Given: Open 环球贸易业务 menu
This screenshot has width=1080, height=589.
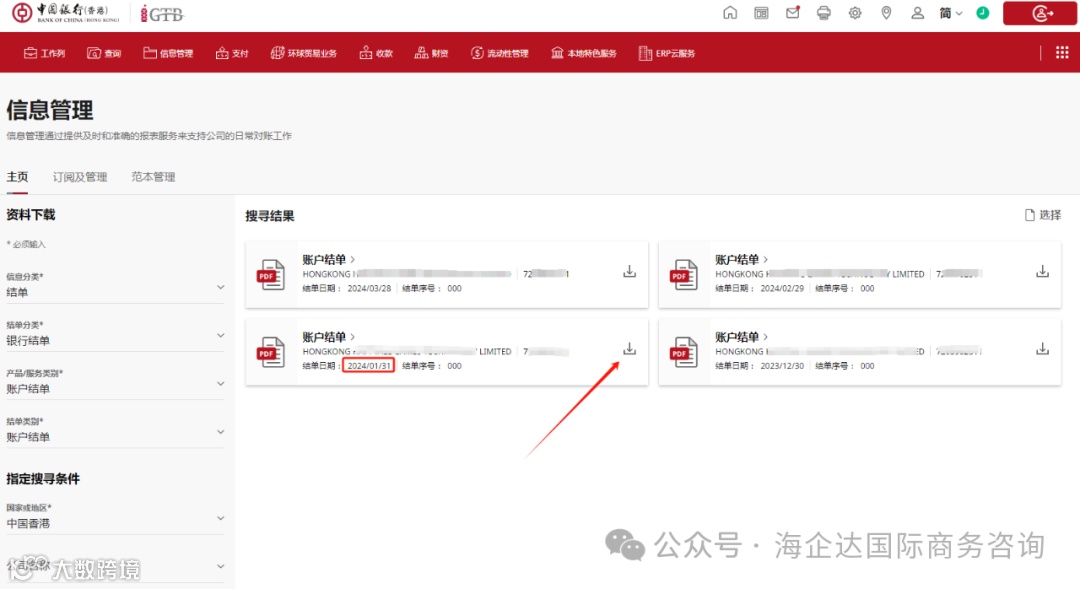Looking at the screenshot, I should click(304, 53).
